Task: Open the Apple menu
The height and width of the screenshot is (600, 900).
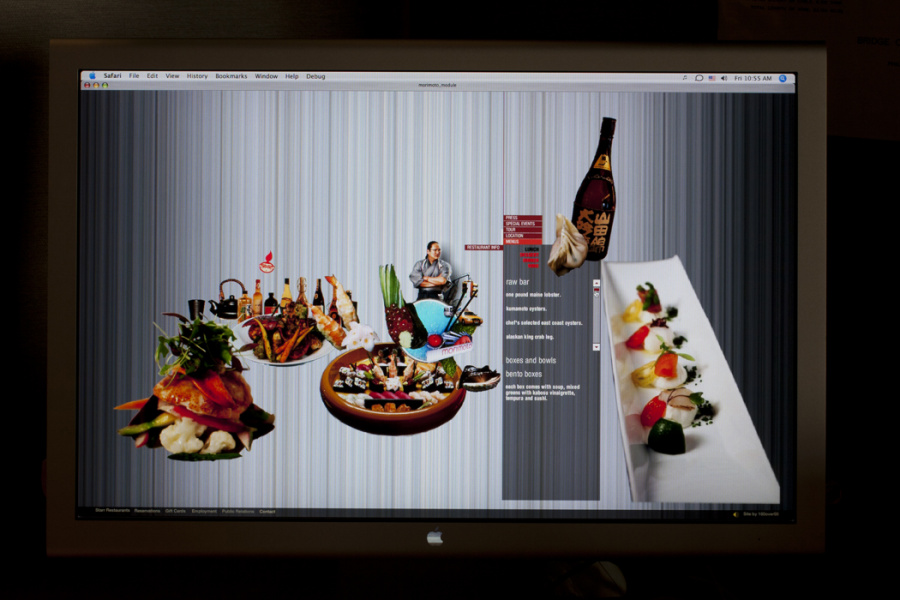Action: coord(92,76)
